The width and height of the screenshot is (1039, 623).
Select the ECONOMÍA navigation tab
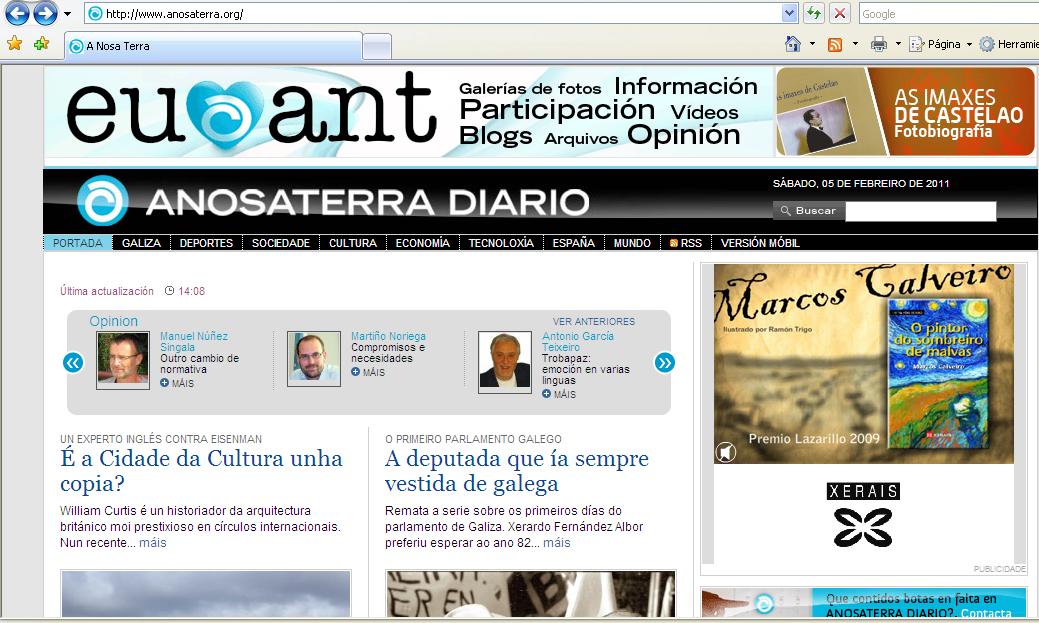(x=423, y=243)
